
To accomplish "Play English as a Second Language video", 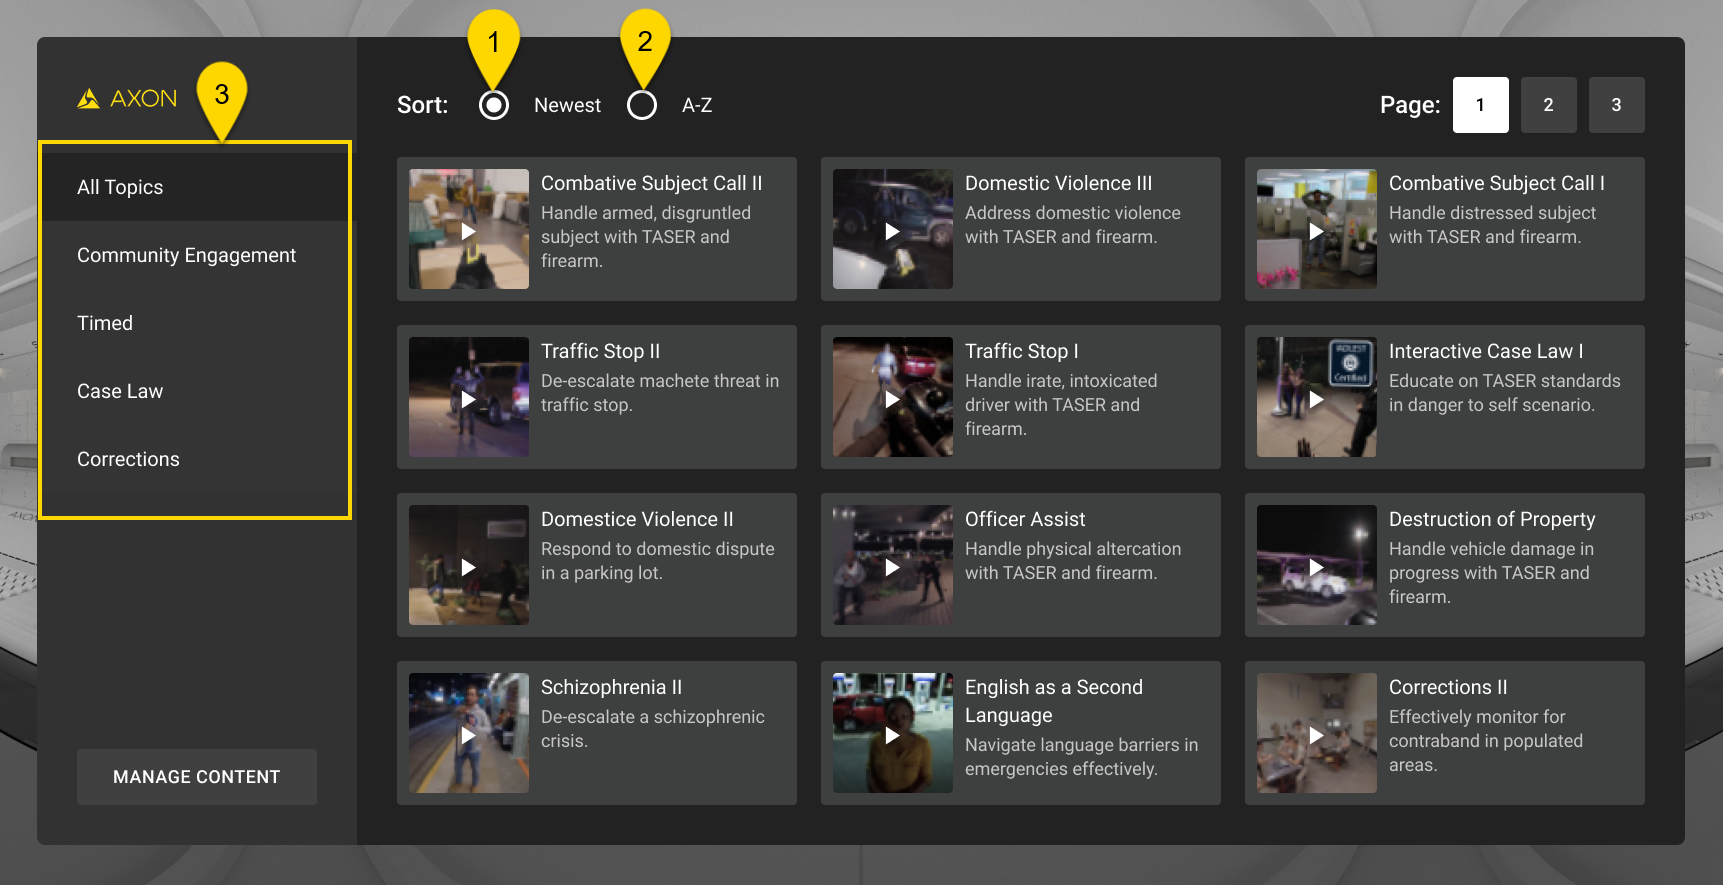I will (893, 733).
